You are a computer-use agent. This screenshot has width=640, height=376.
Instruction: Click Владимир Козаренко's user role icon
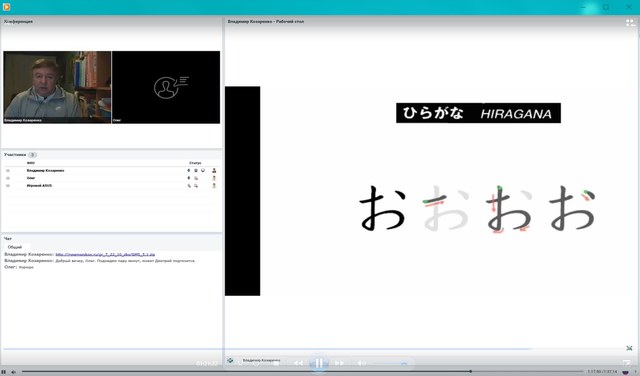point(214,170)
